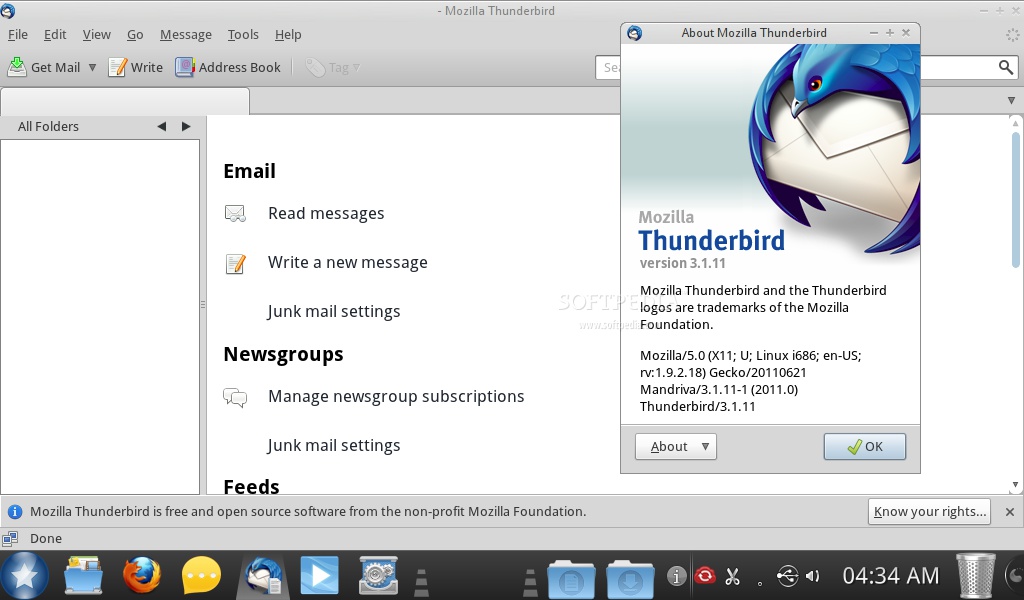Viewport: 1024px width, 600px height.
Task: Switch to next folder view mode
Action: [186, 127]
